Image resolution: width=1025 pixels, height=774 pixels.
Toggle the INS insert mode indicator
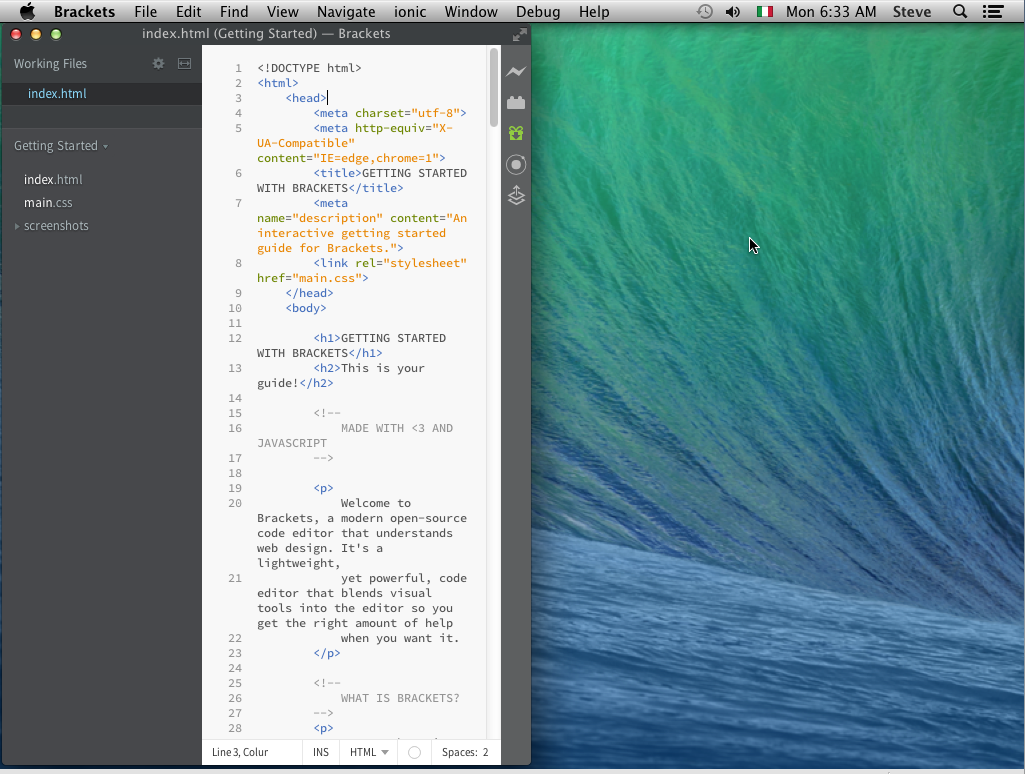321,752
